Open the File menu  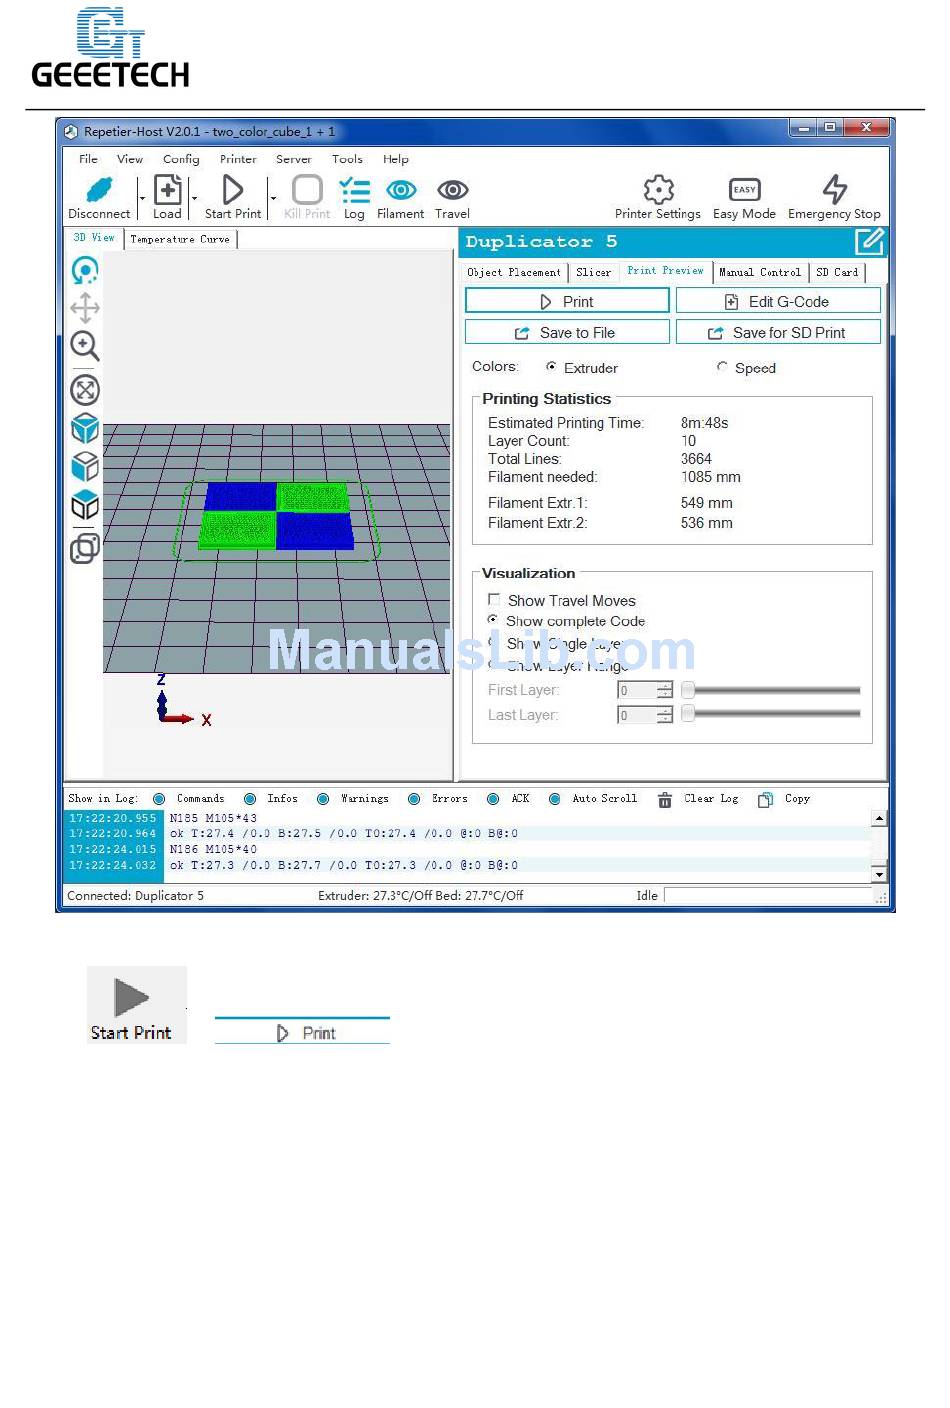[88, 159]
